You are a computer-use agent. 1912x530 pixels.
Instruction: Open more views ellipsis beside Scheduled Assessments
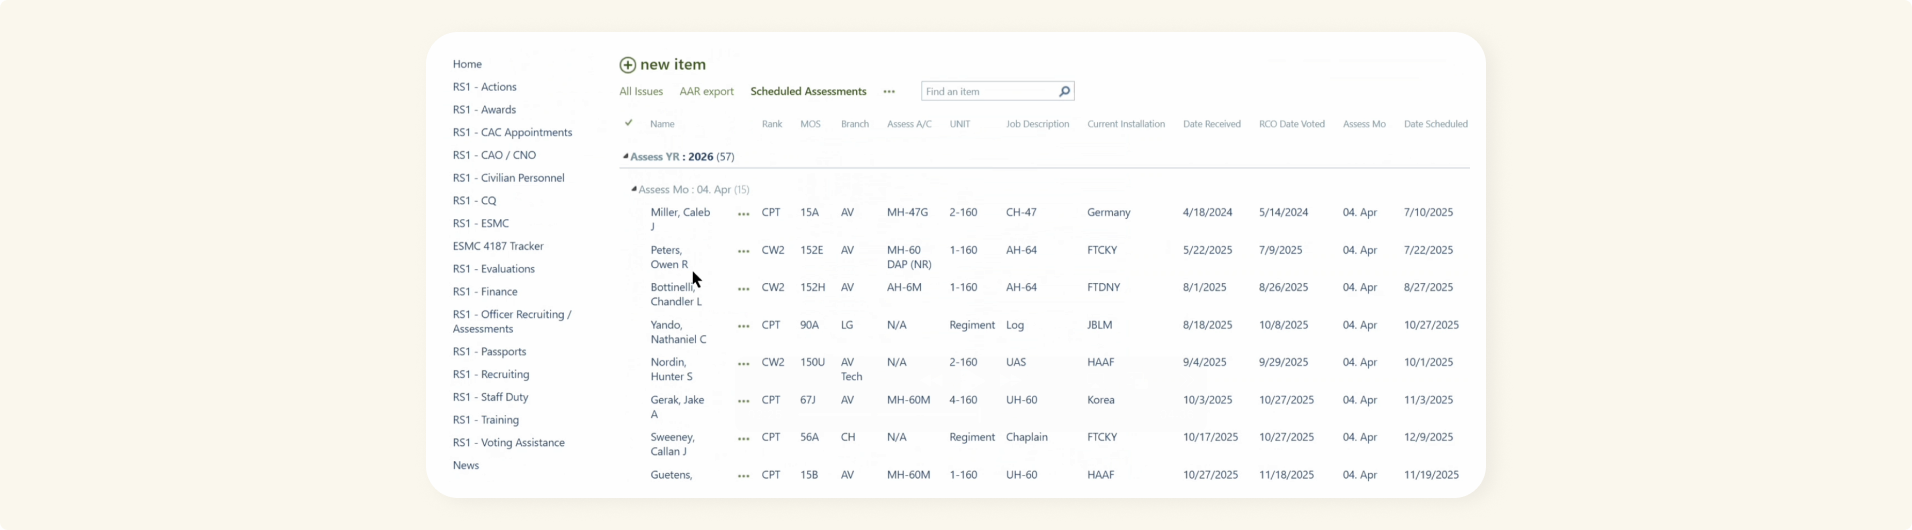click(x=889, y=92)
